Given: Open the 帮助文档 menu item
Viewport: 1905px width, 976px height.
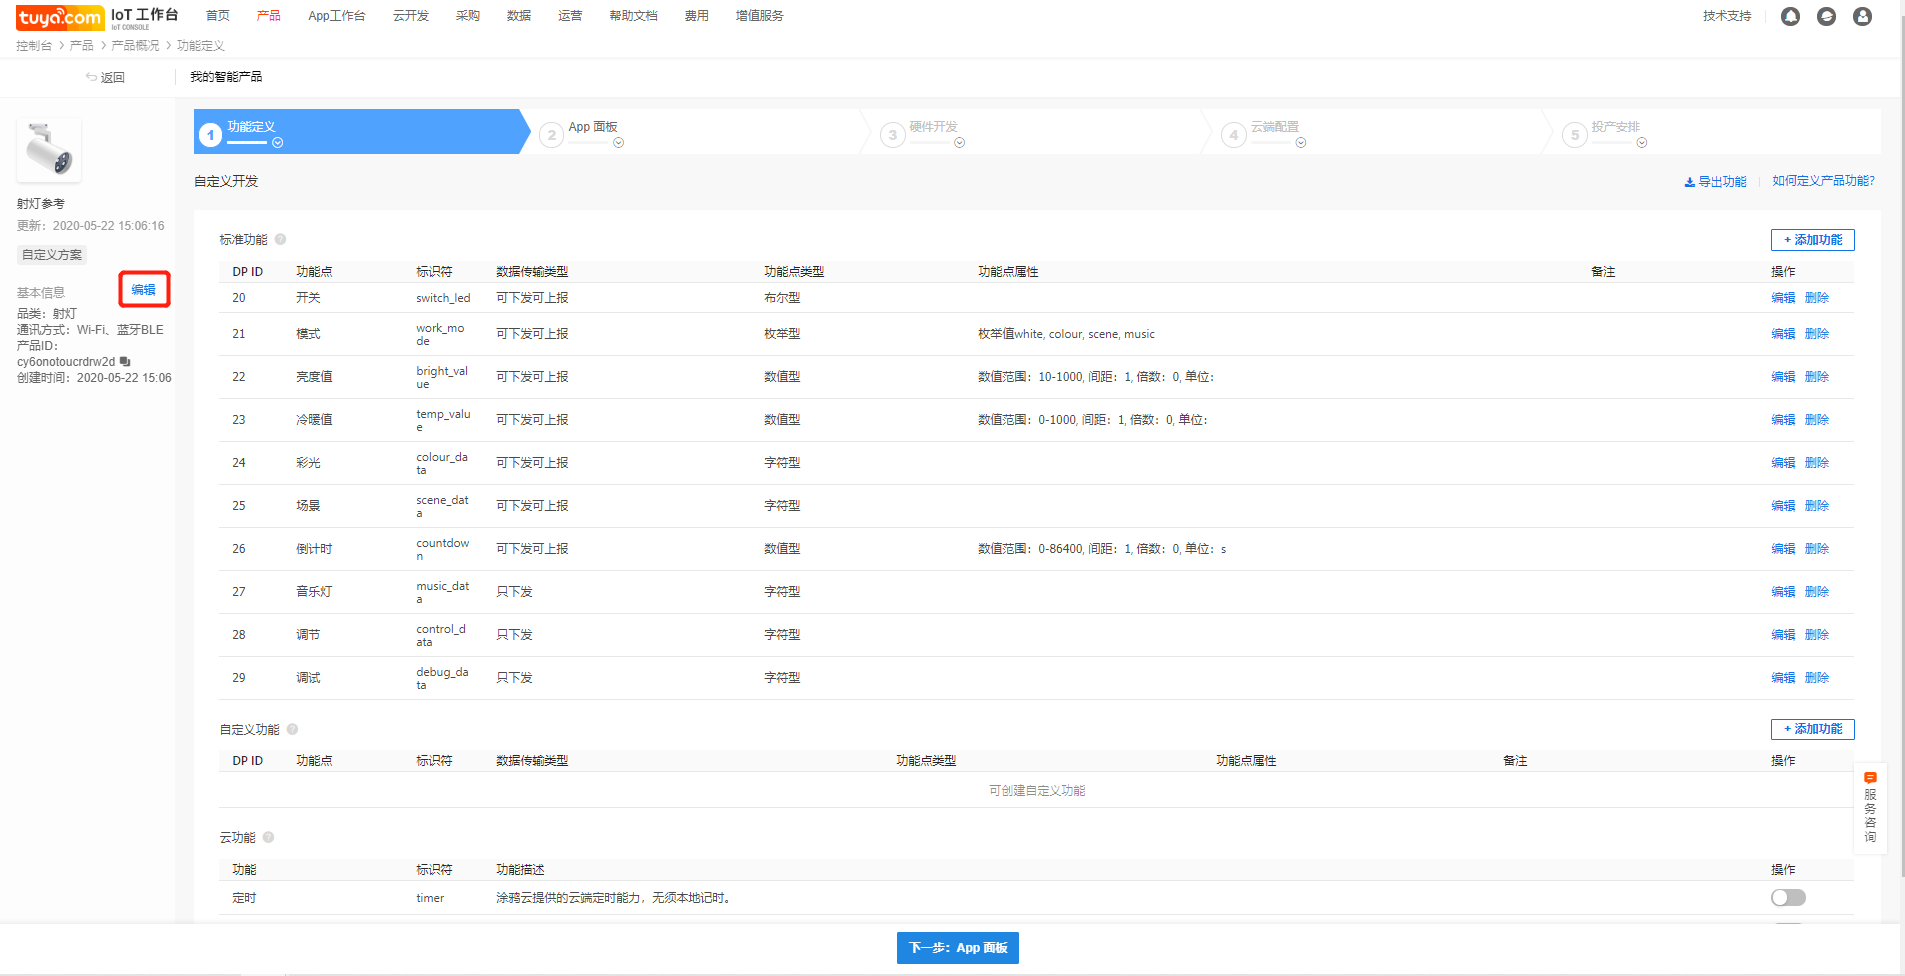Looking at the screenshot, I should [633, 16].
